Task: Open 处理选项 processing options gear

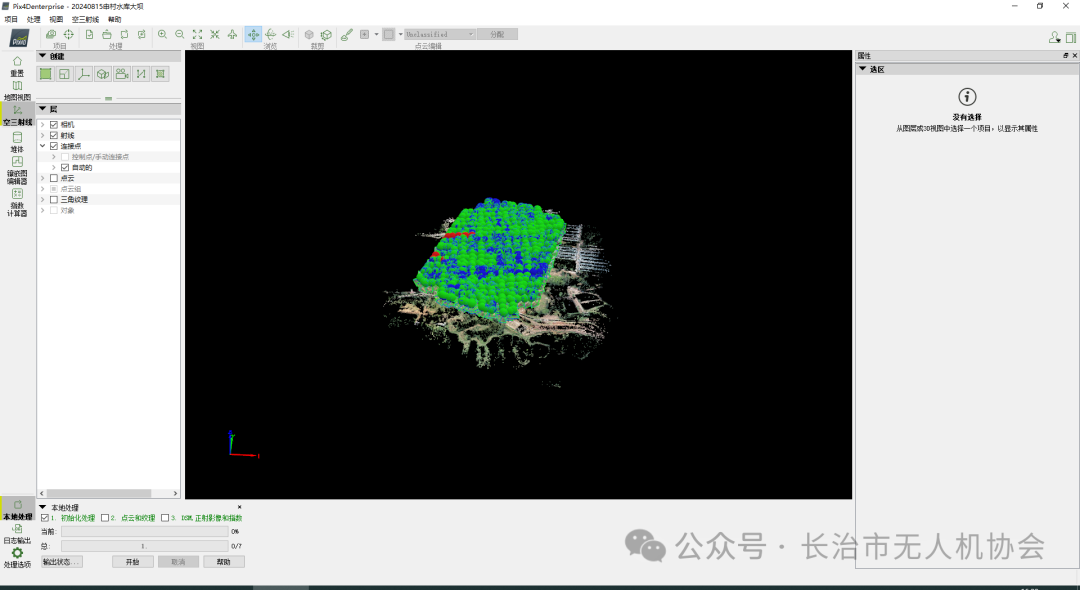Action: coord(17,558)
